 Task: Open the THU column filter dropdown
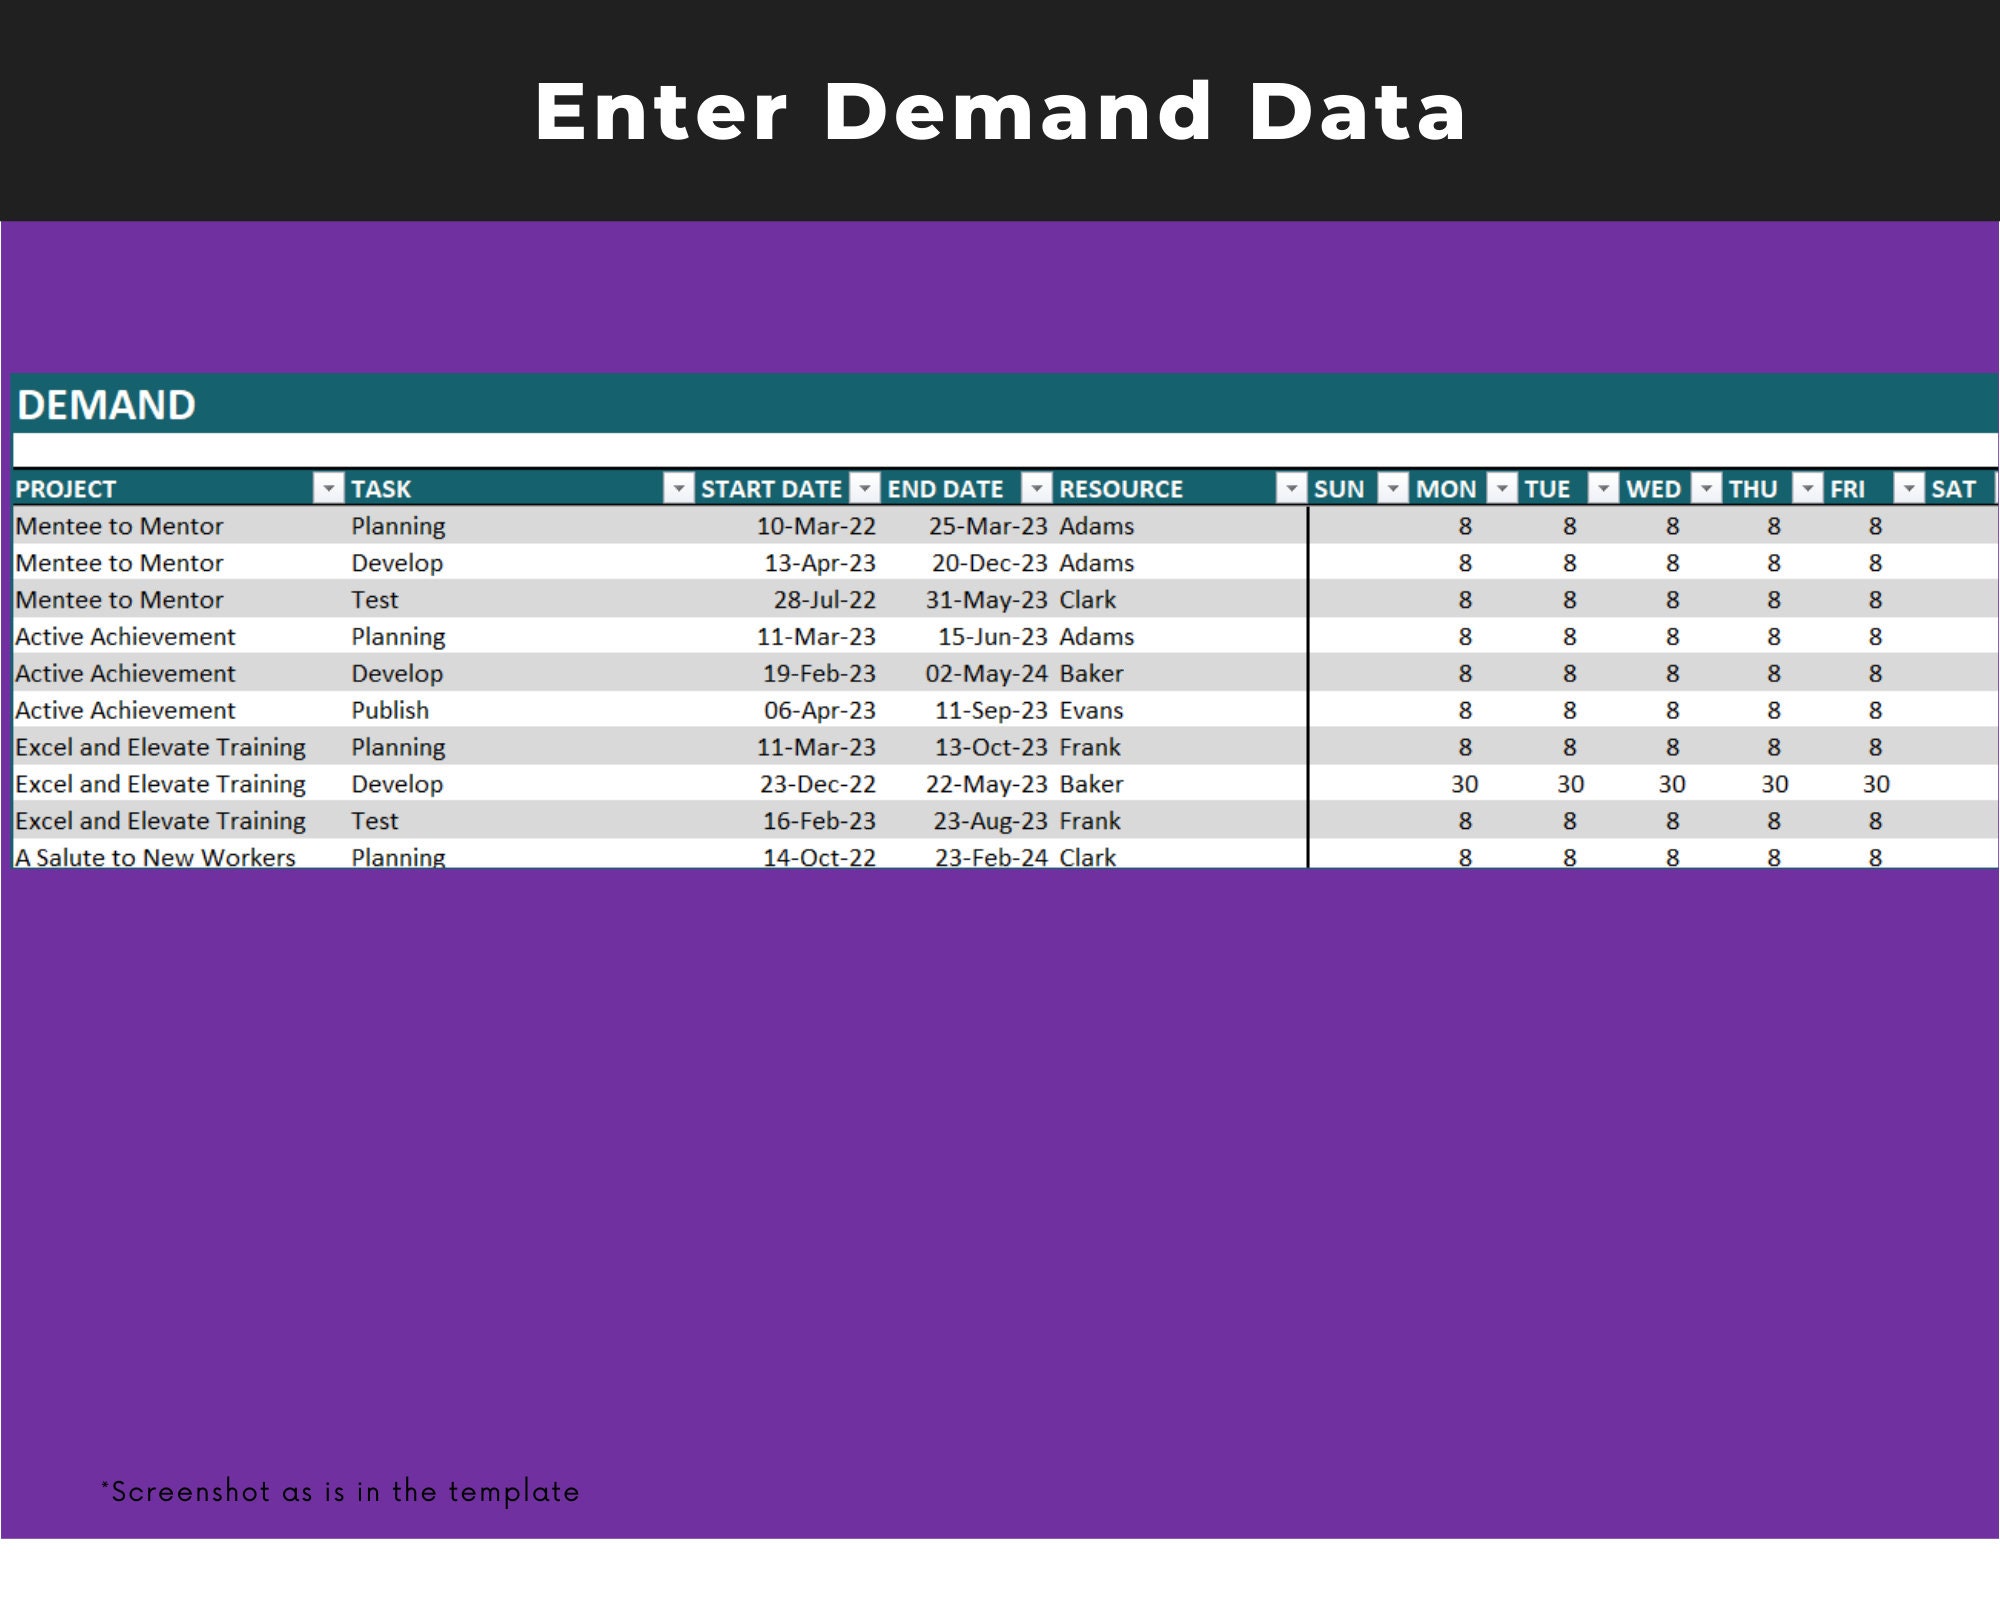[1808, 488]
